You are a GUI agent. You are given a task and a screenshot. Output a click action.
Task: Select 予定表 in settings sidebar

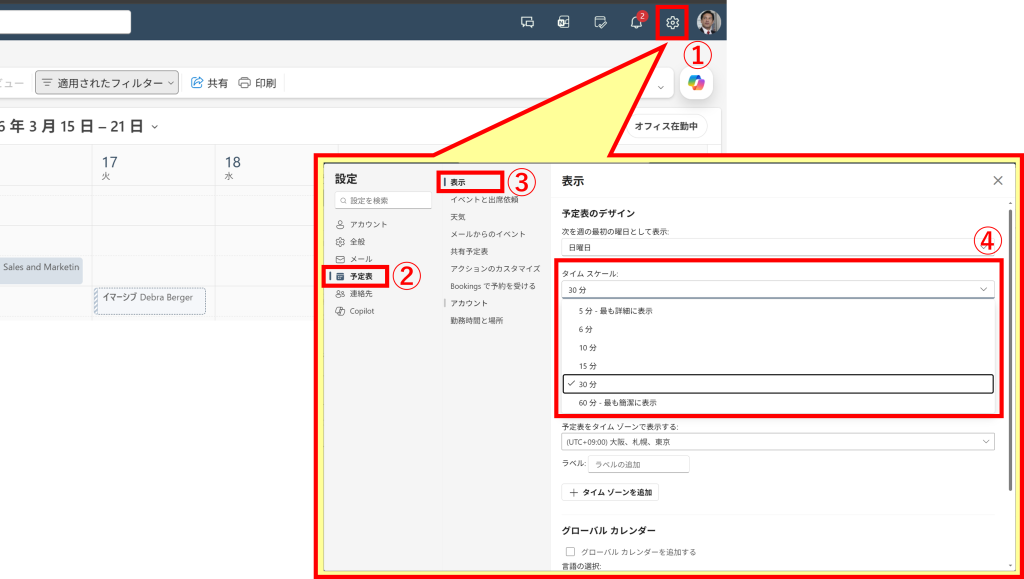coord(360,276)
